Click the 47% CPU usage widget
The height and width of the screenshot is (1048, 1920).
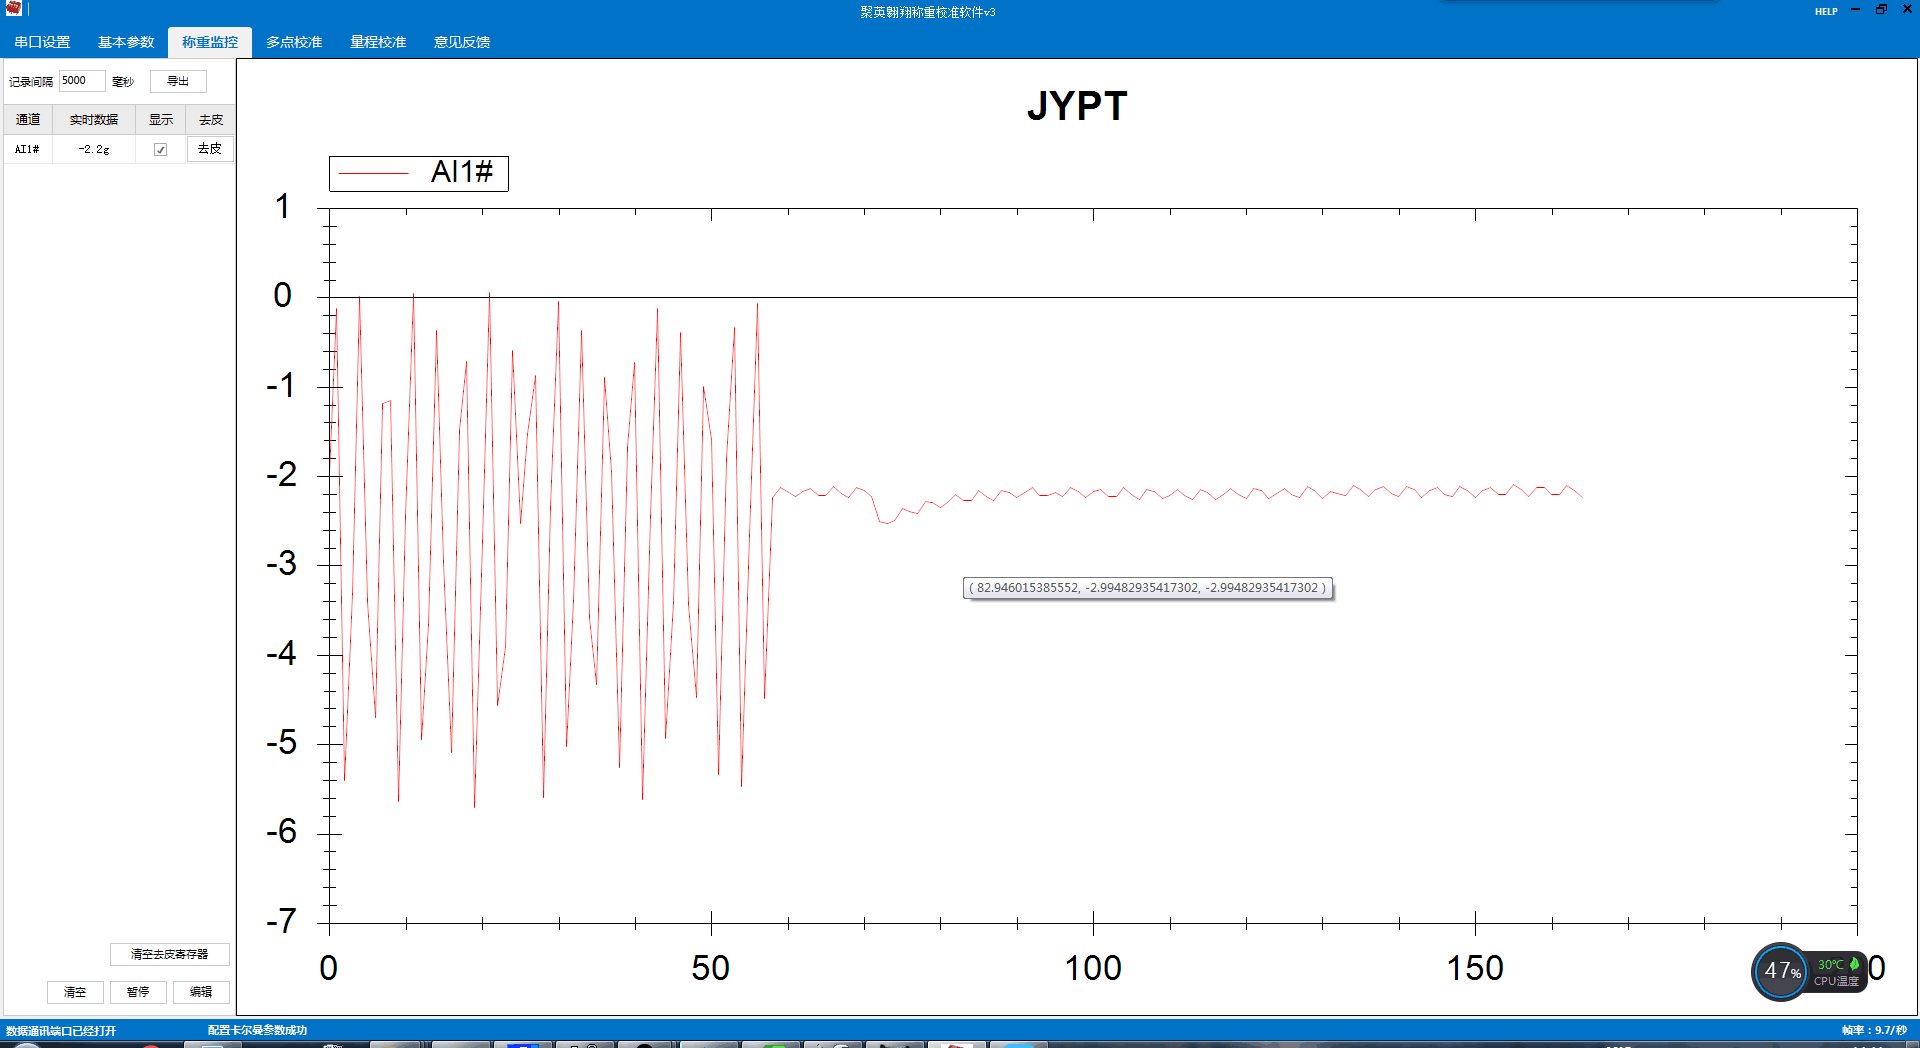1781,971
